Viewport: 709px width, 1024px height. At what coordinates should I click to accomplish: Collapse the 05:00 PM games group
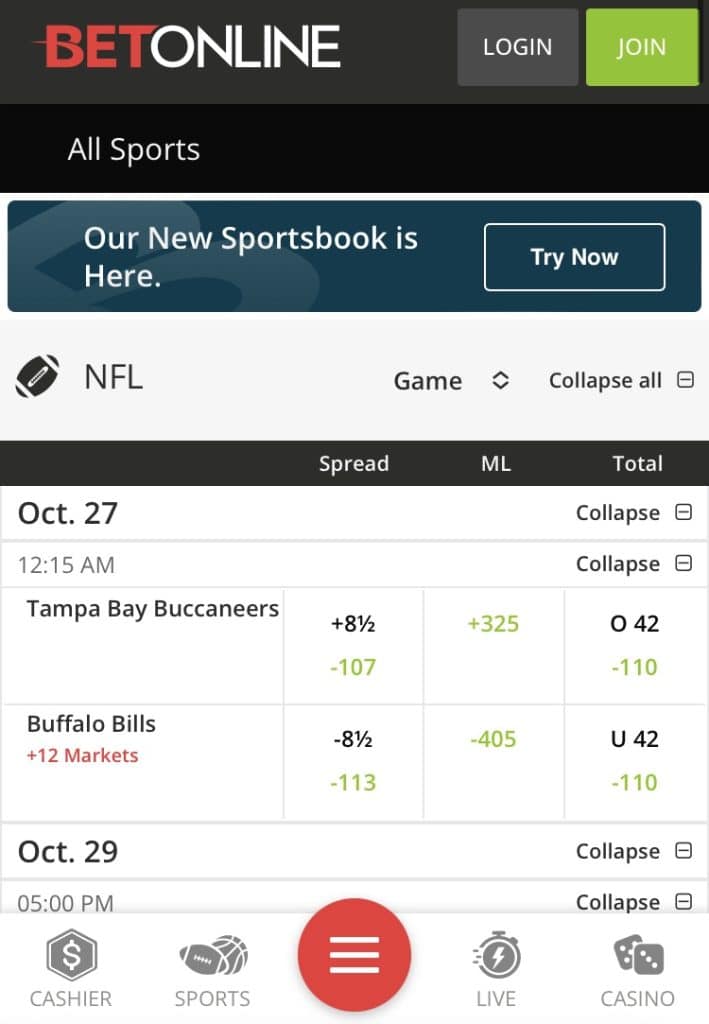(x=683, y=902)
